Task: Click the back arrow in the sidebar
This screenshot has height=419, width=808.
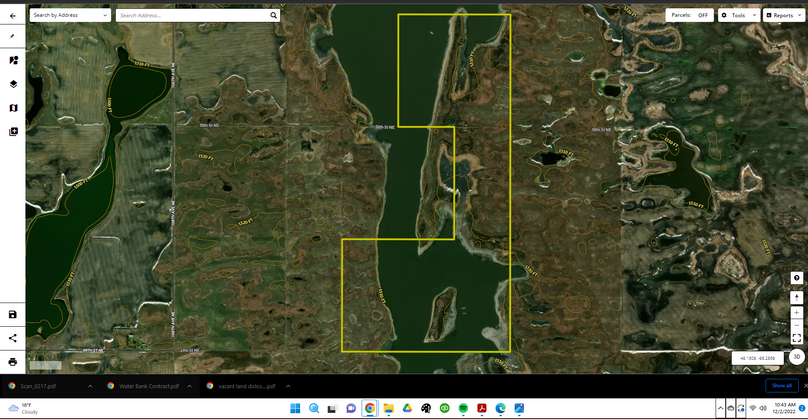Action: pos(13,16)
